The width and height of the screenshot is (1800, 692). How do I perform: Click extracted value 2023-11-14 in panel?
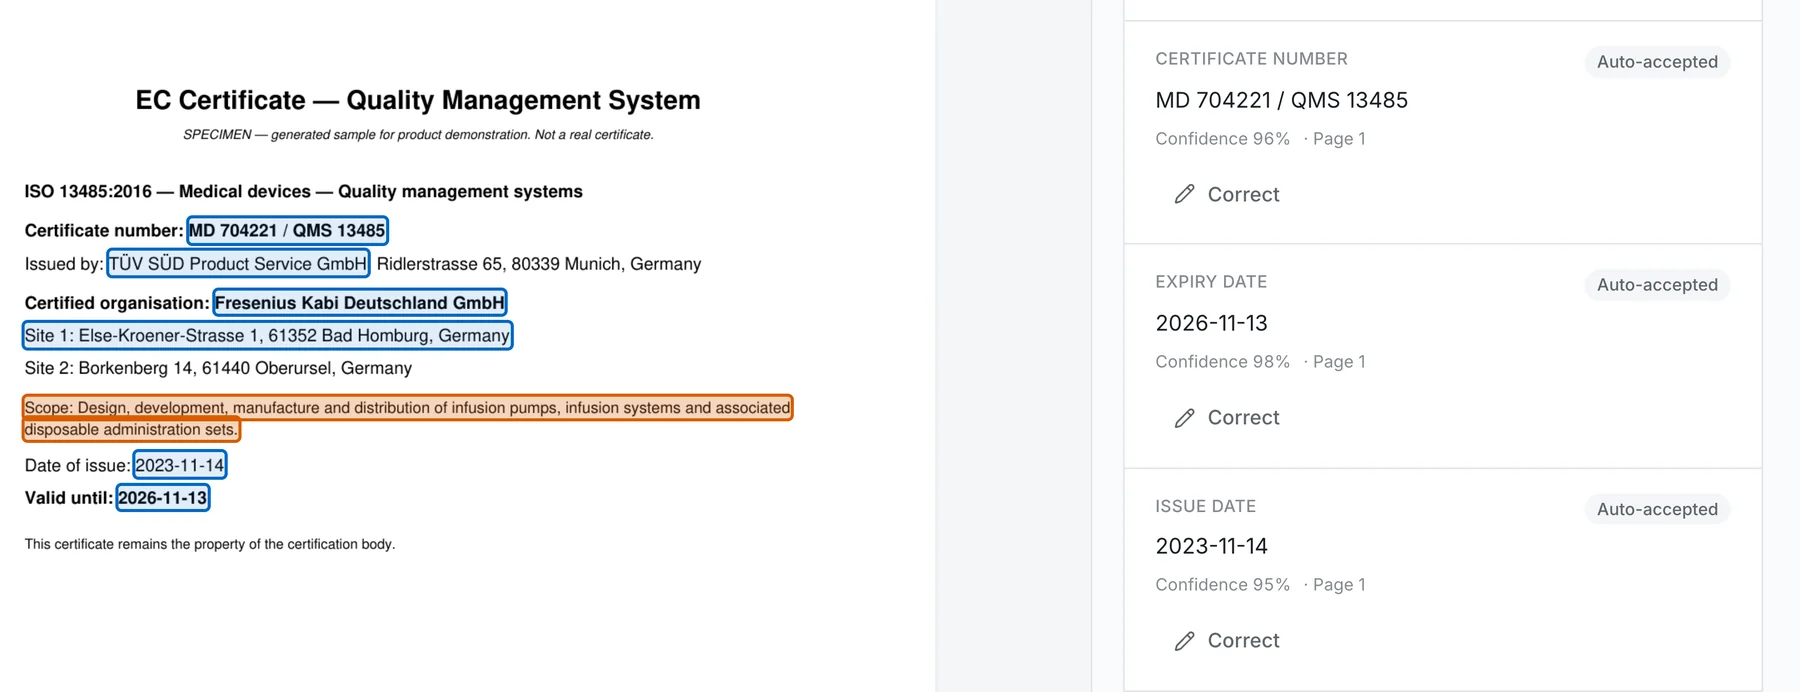(1211, 546)
